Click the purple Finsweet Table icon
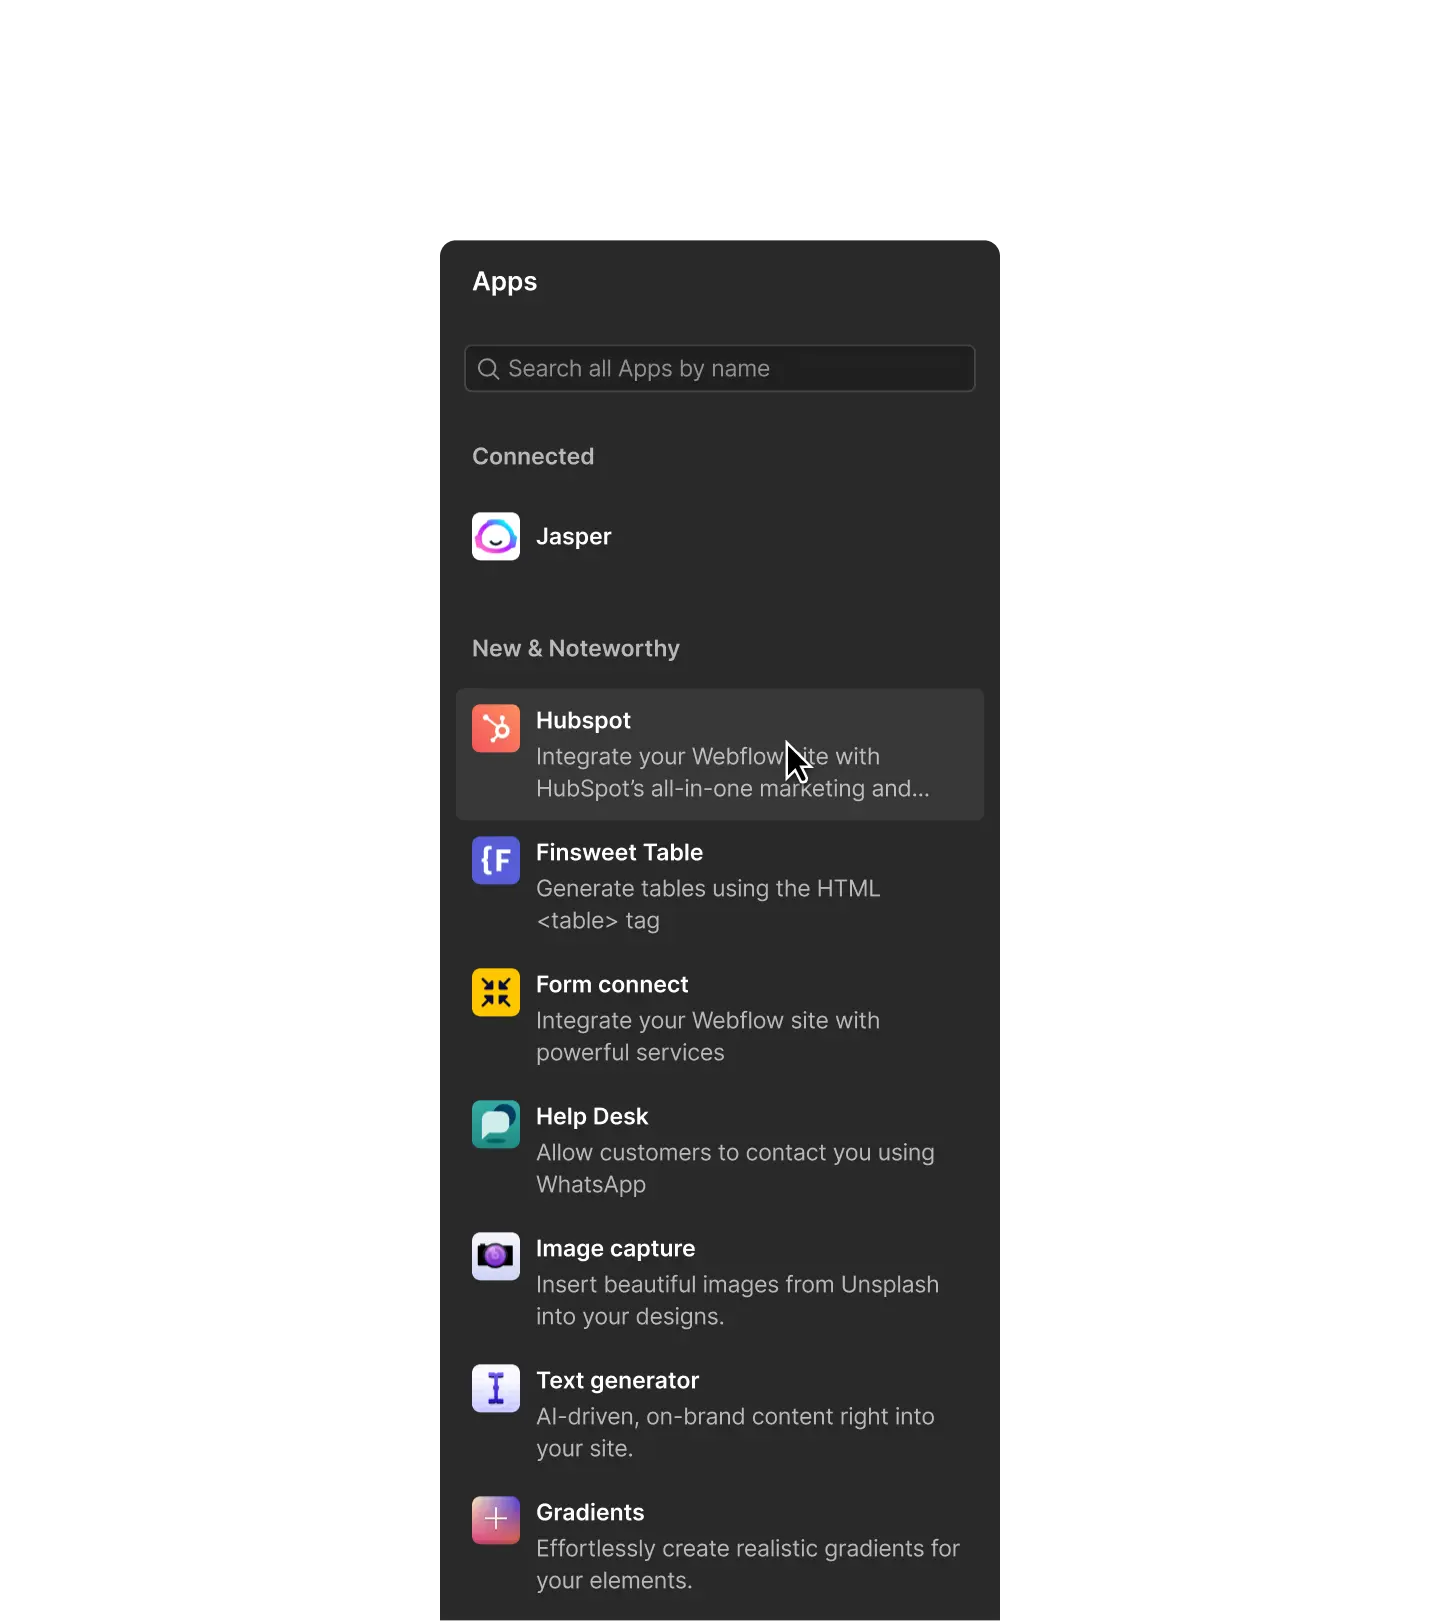 point(496,861)
